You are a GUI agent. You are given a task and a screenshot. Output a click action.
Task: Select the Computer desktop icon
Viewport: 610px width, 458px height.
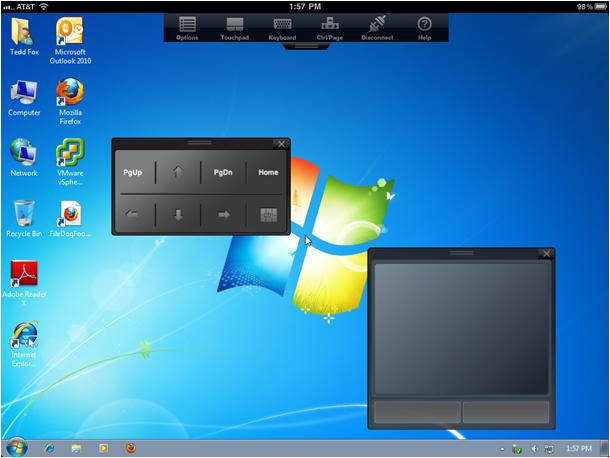tap(24, 98)
